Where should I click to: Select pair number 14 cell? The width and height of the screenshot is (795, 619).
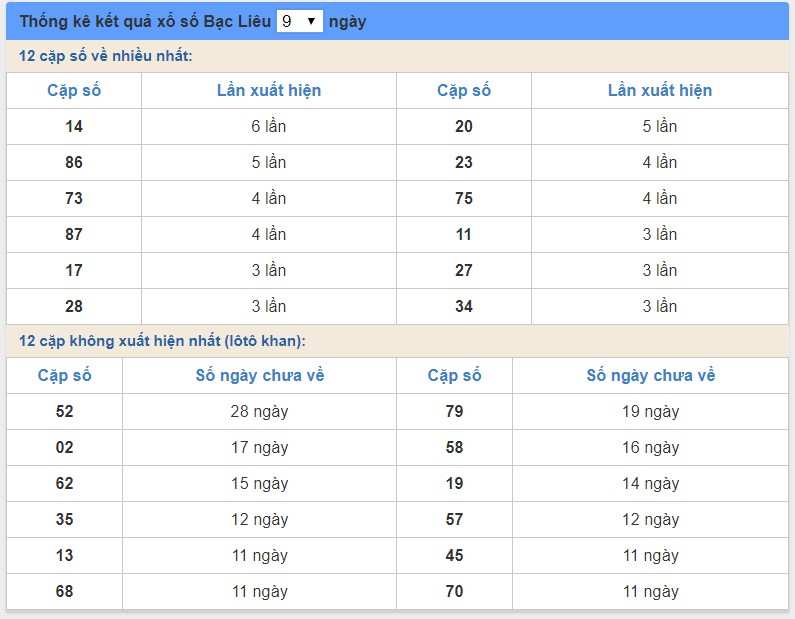pyautogui.click(x=74, y=126)
